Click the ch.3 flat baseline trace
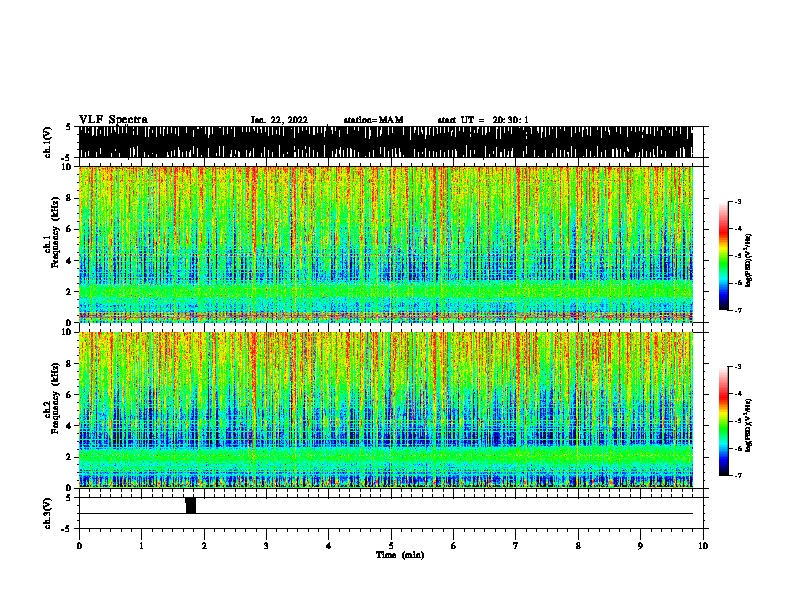Viewport: 792px width, 612px height. click(386, 514)
